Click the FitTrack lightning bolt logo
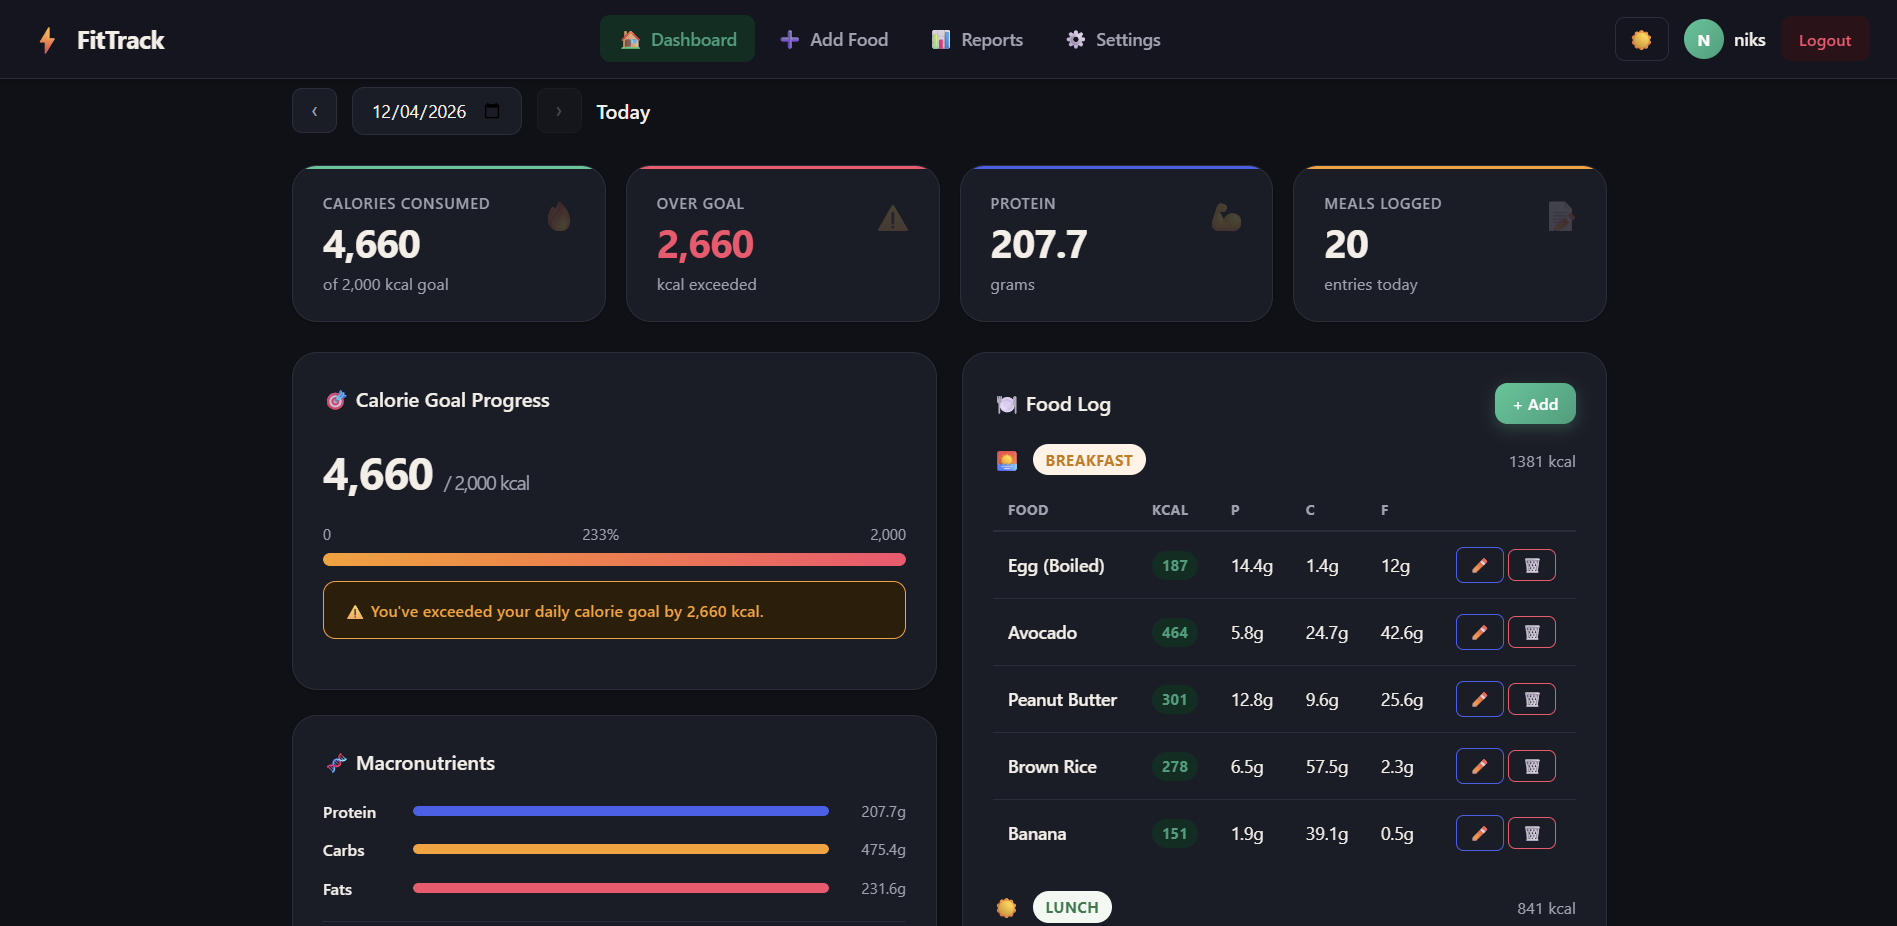The height and width of the screenshot is (926, 1897). click(x=47, y=40)
